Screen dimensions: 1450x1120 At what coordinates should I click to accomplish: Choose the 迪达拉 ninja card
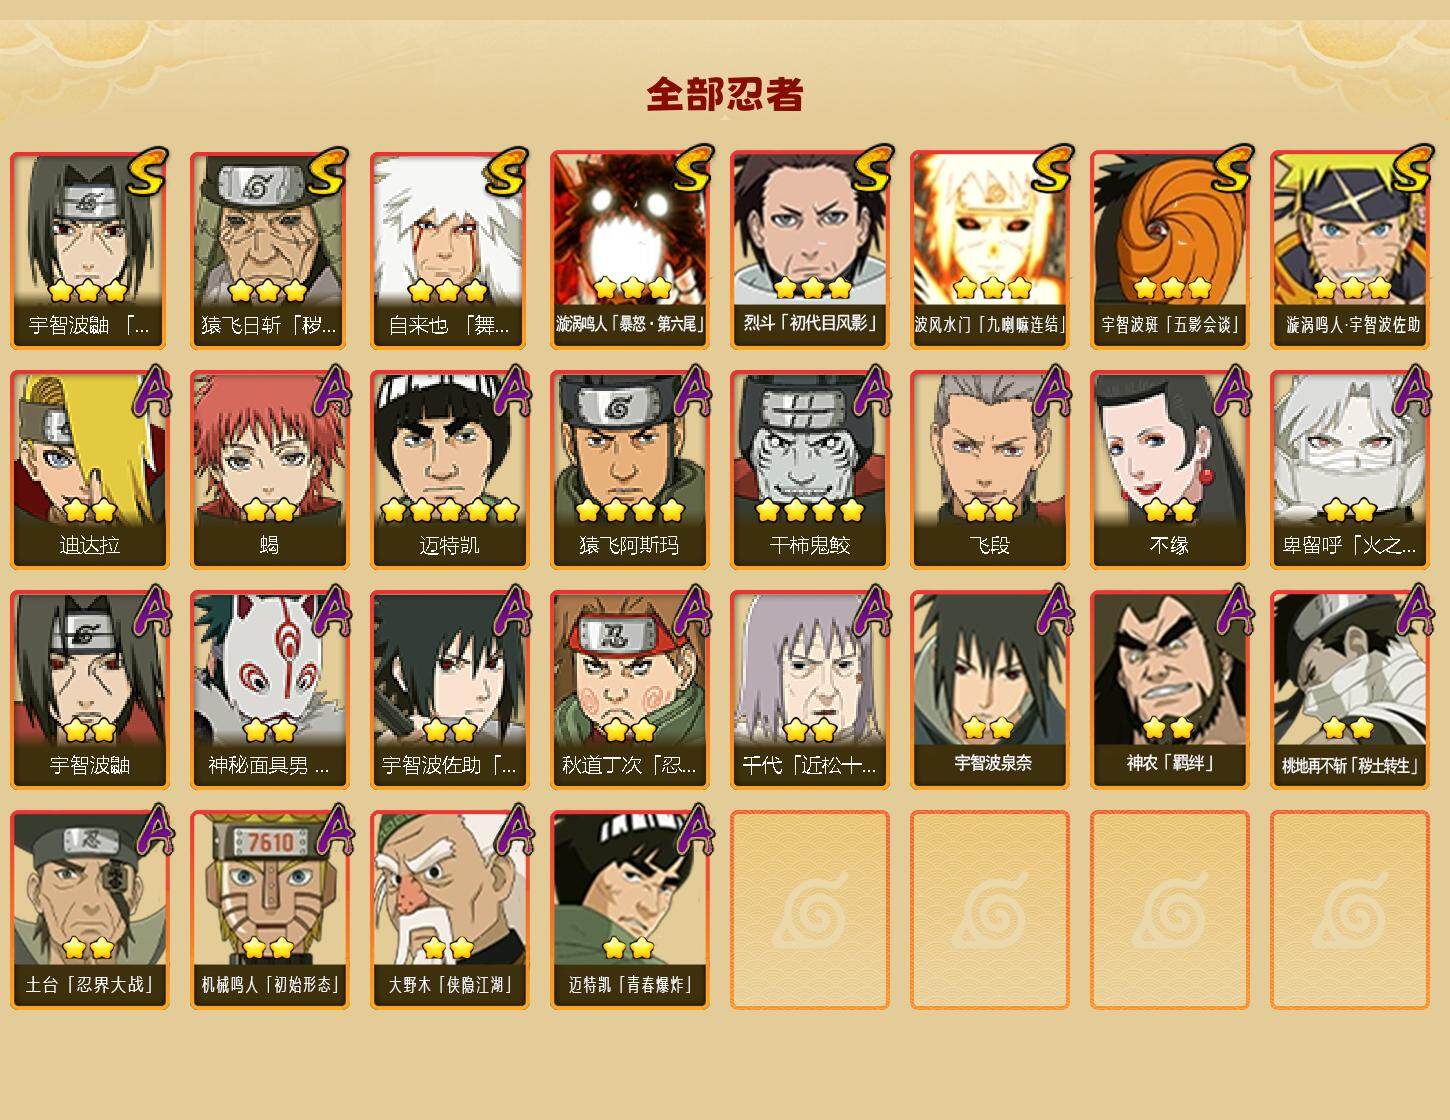pyautogui.click(x=90, y=470)
